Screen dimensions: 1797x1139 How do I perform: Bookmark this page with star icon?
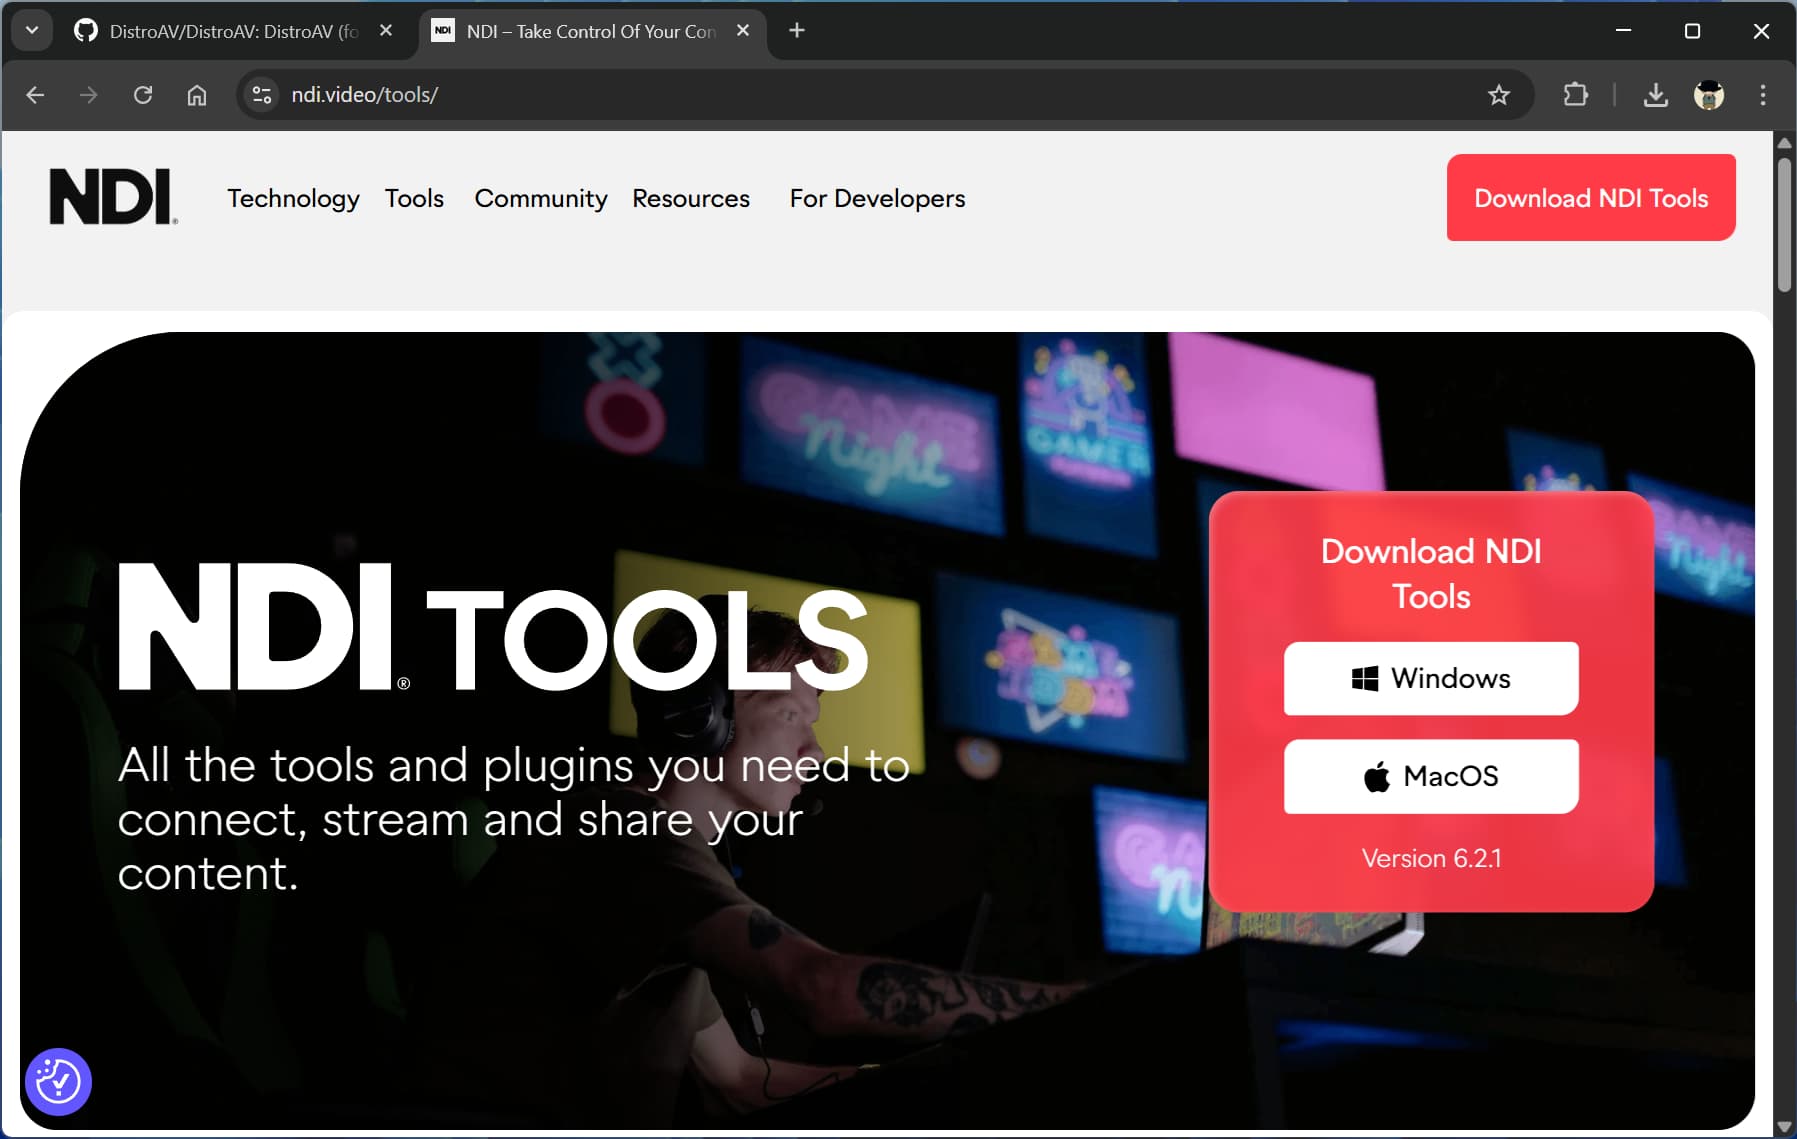point(1498,95)
